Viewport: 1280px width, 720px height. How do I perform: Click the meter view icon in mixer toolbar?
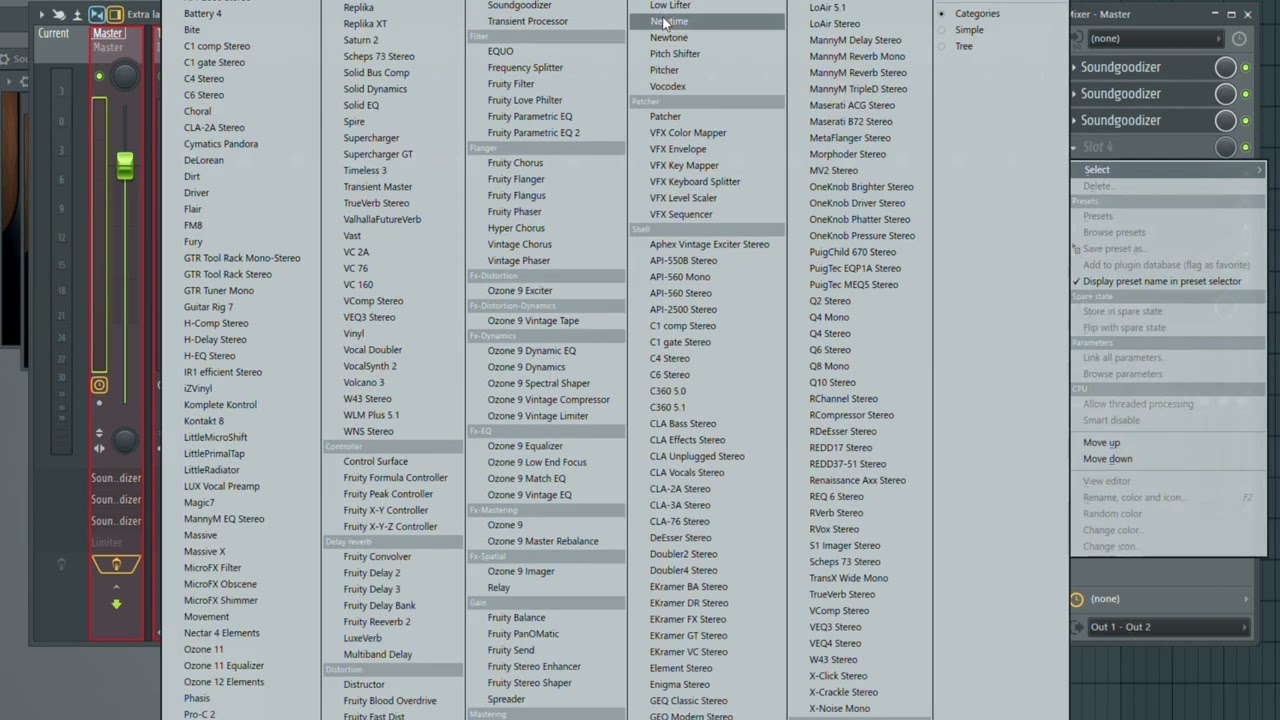pos(77,14)
